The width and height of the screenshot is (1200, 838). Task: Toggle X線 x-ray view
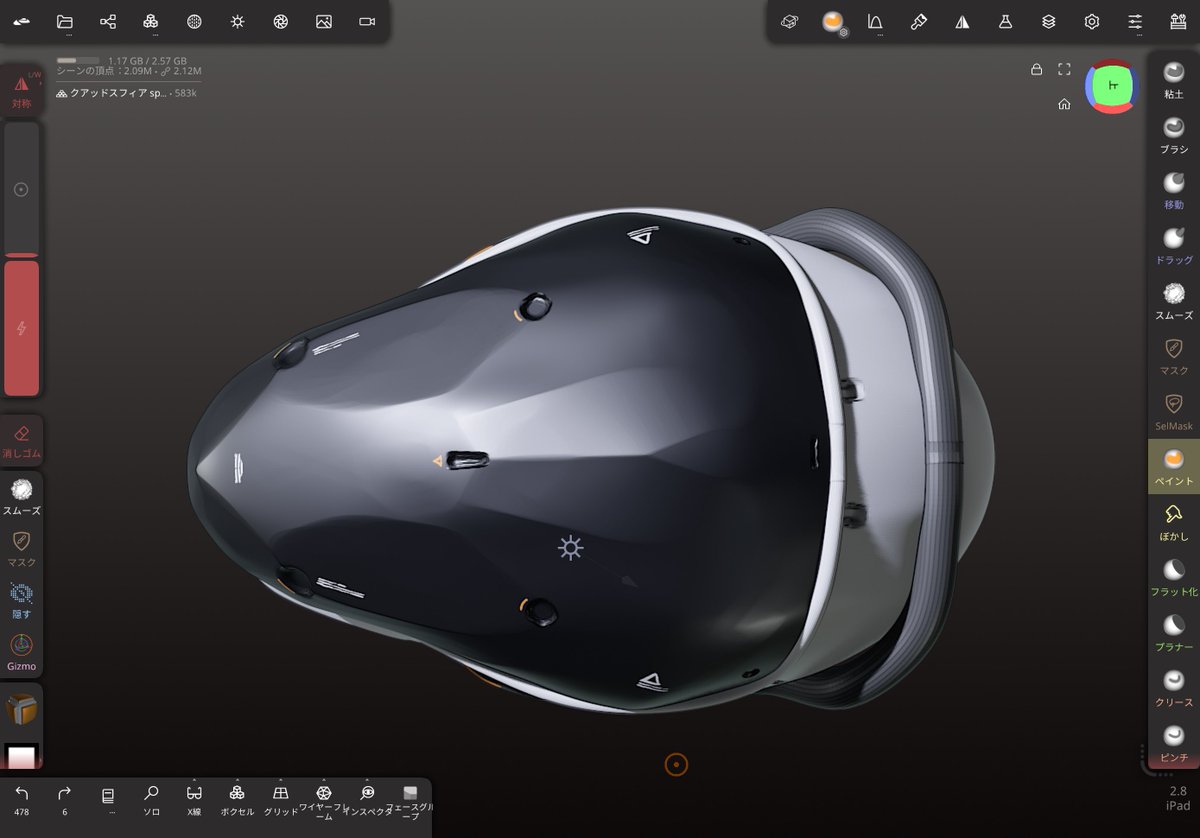194,800
